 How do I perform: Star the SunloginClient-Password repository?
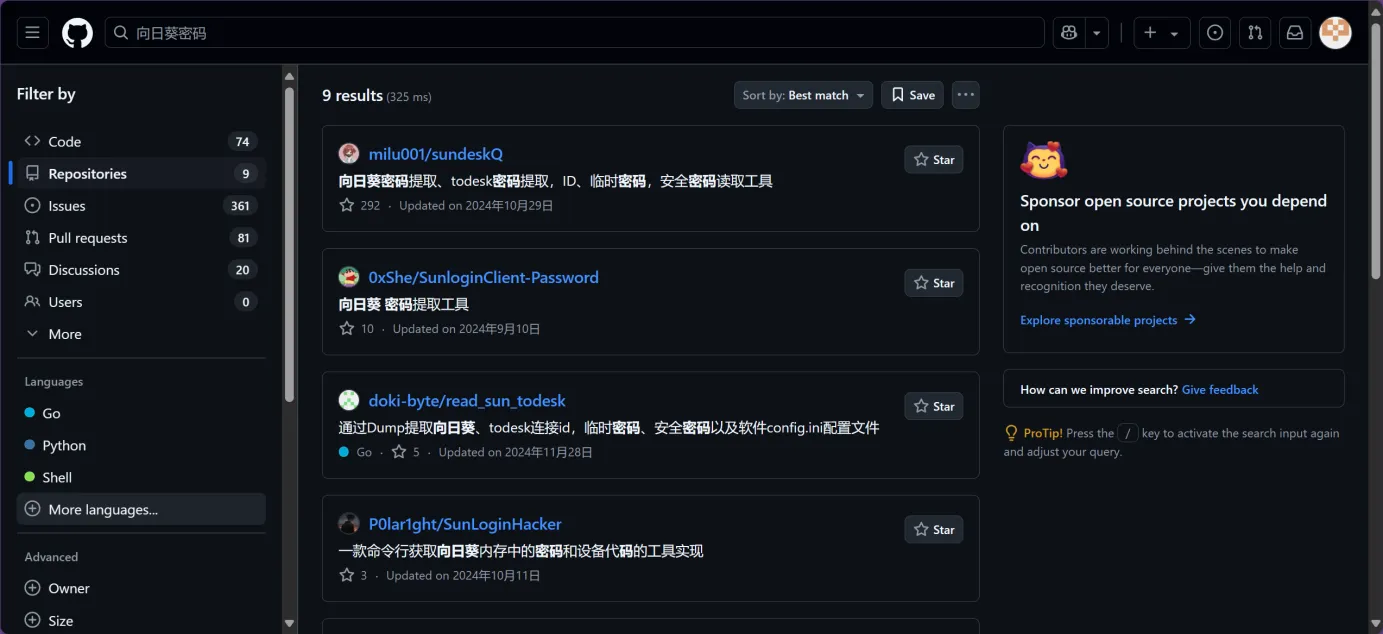point(934,283)
